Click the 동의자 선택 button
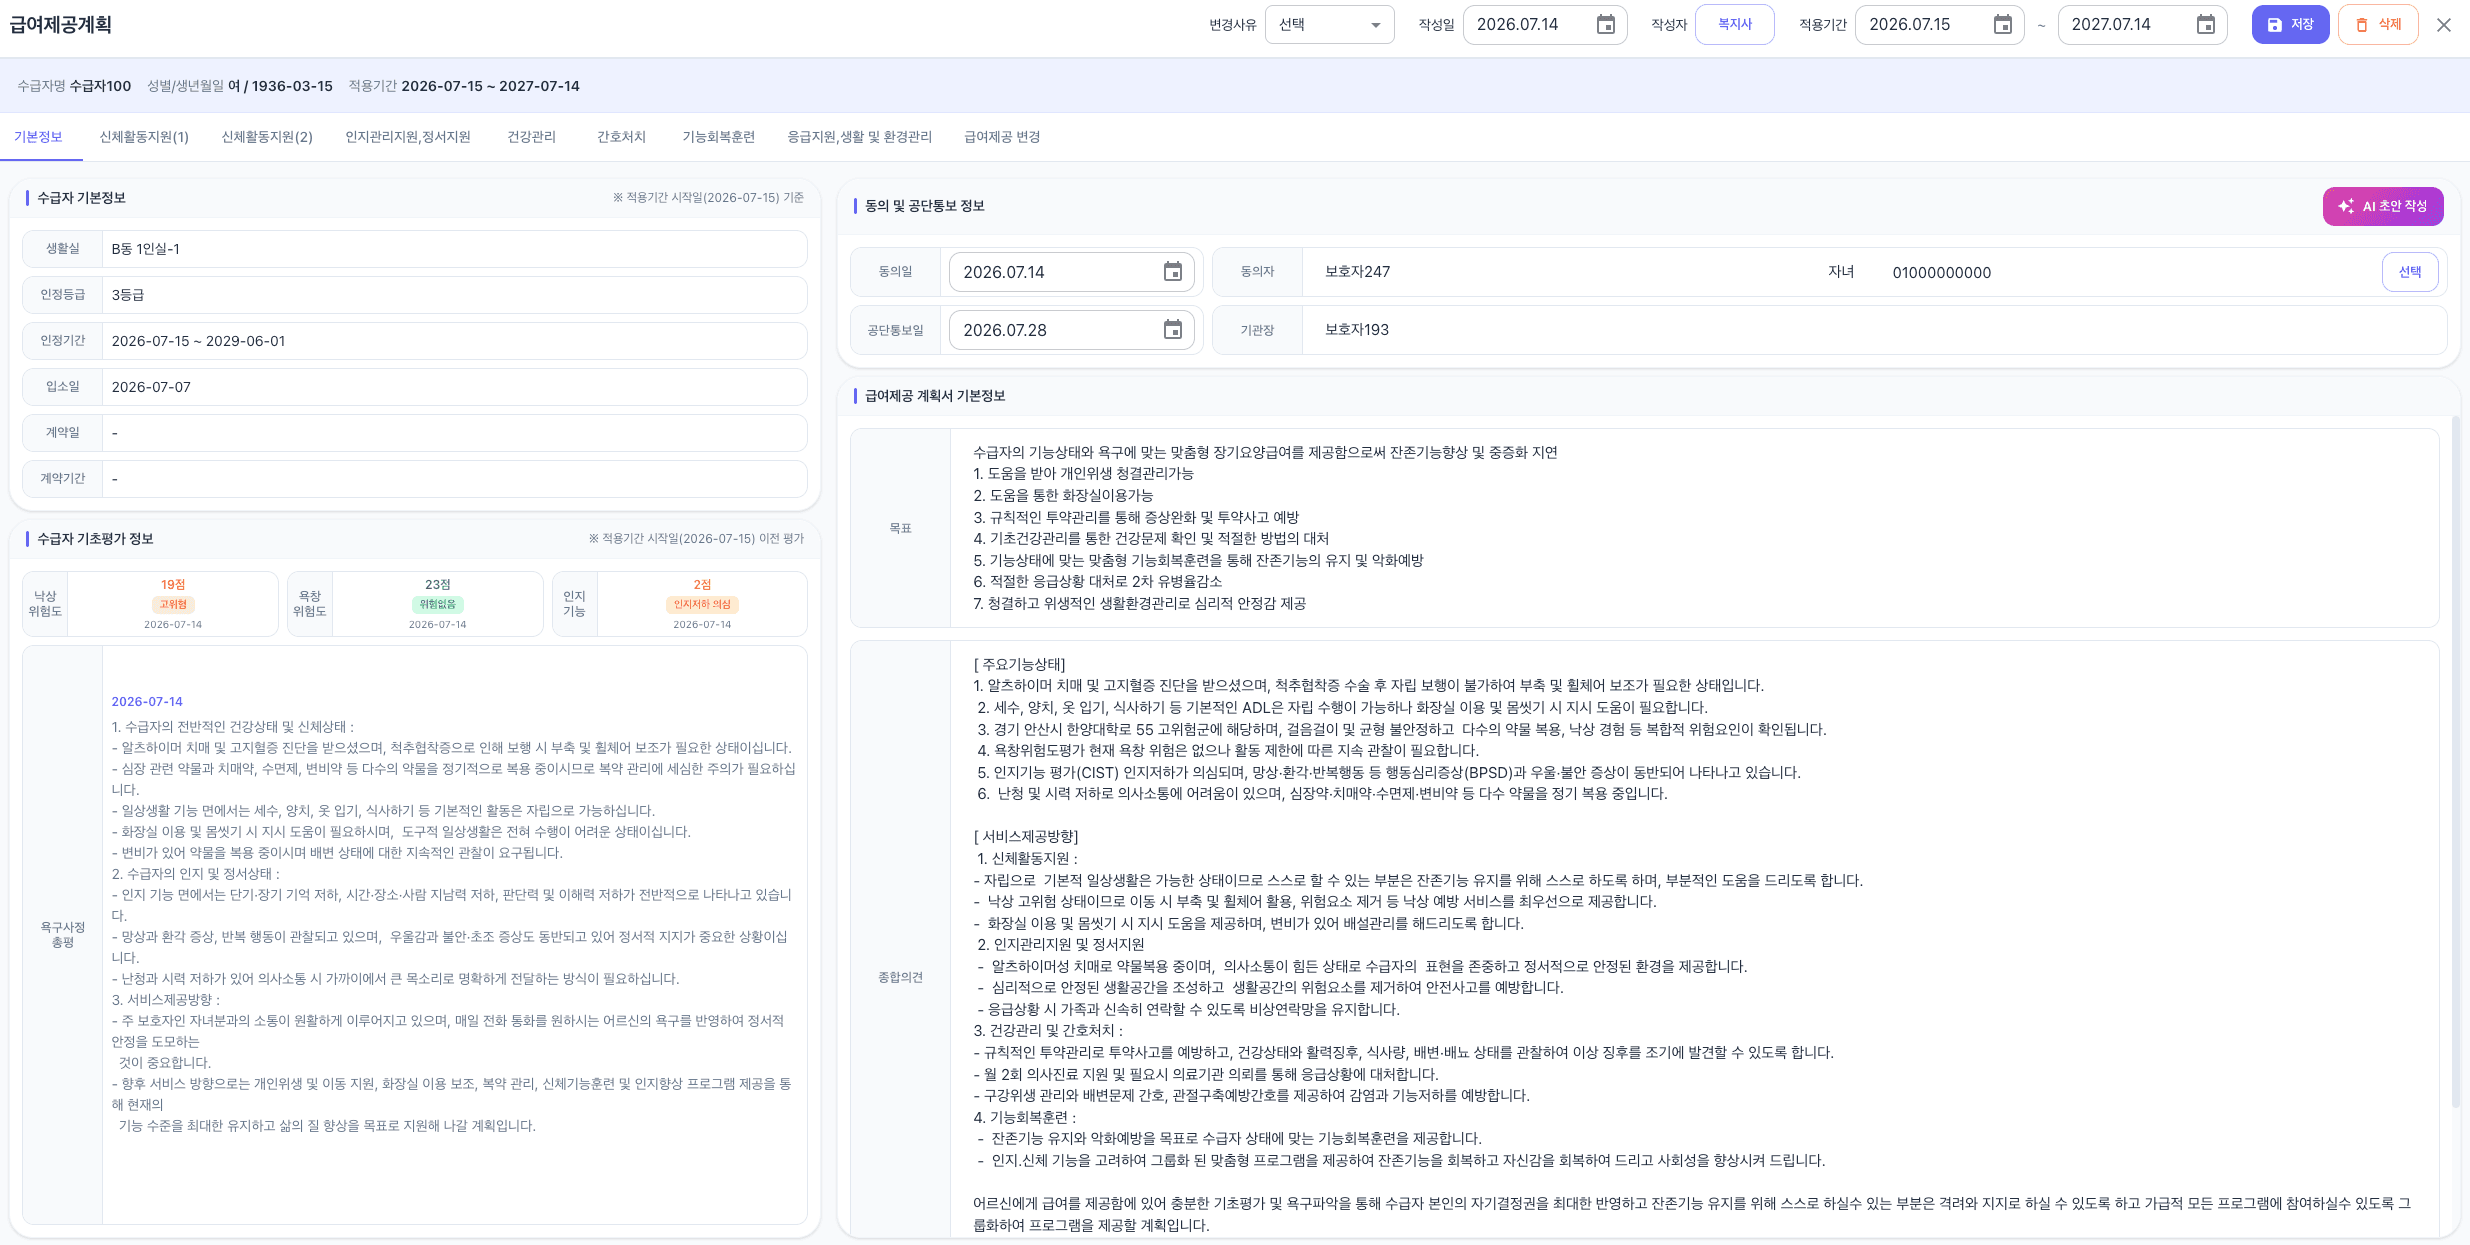The height and width of the screenshot is (1245, 2470). point(2410,272)
